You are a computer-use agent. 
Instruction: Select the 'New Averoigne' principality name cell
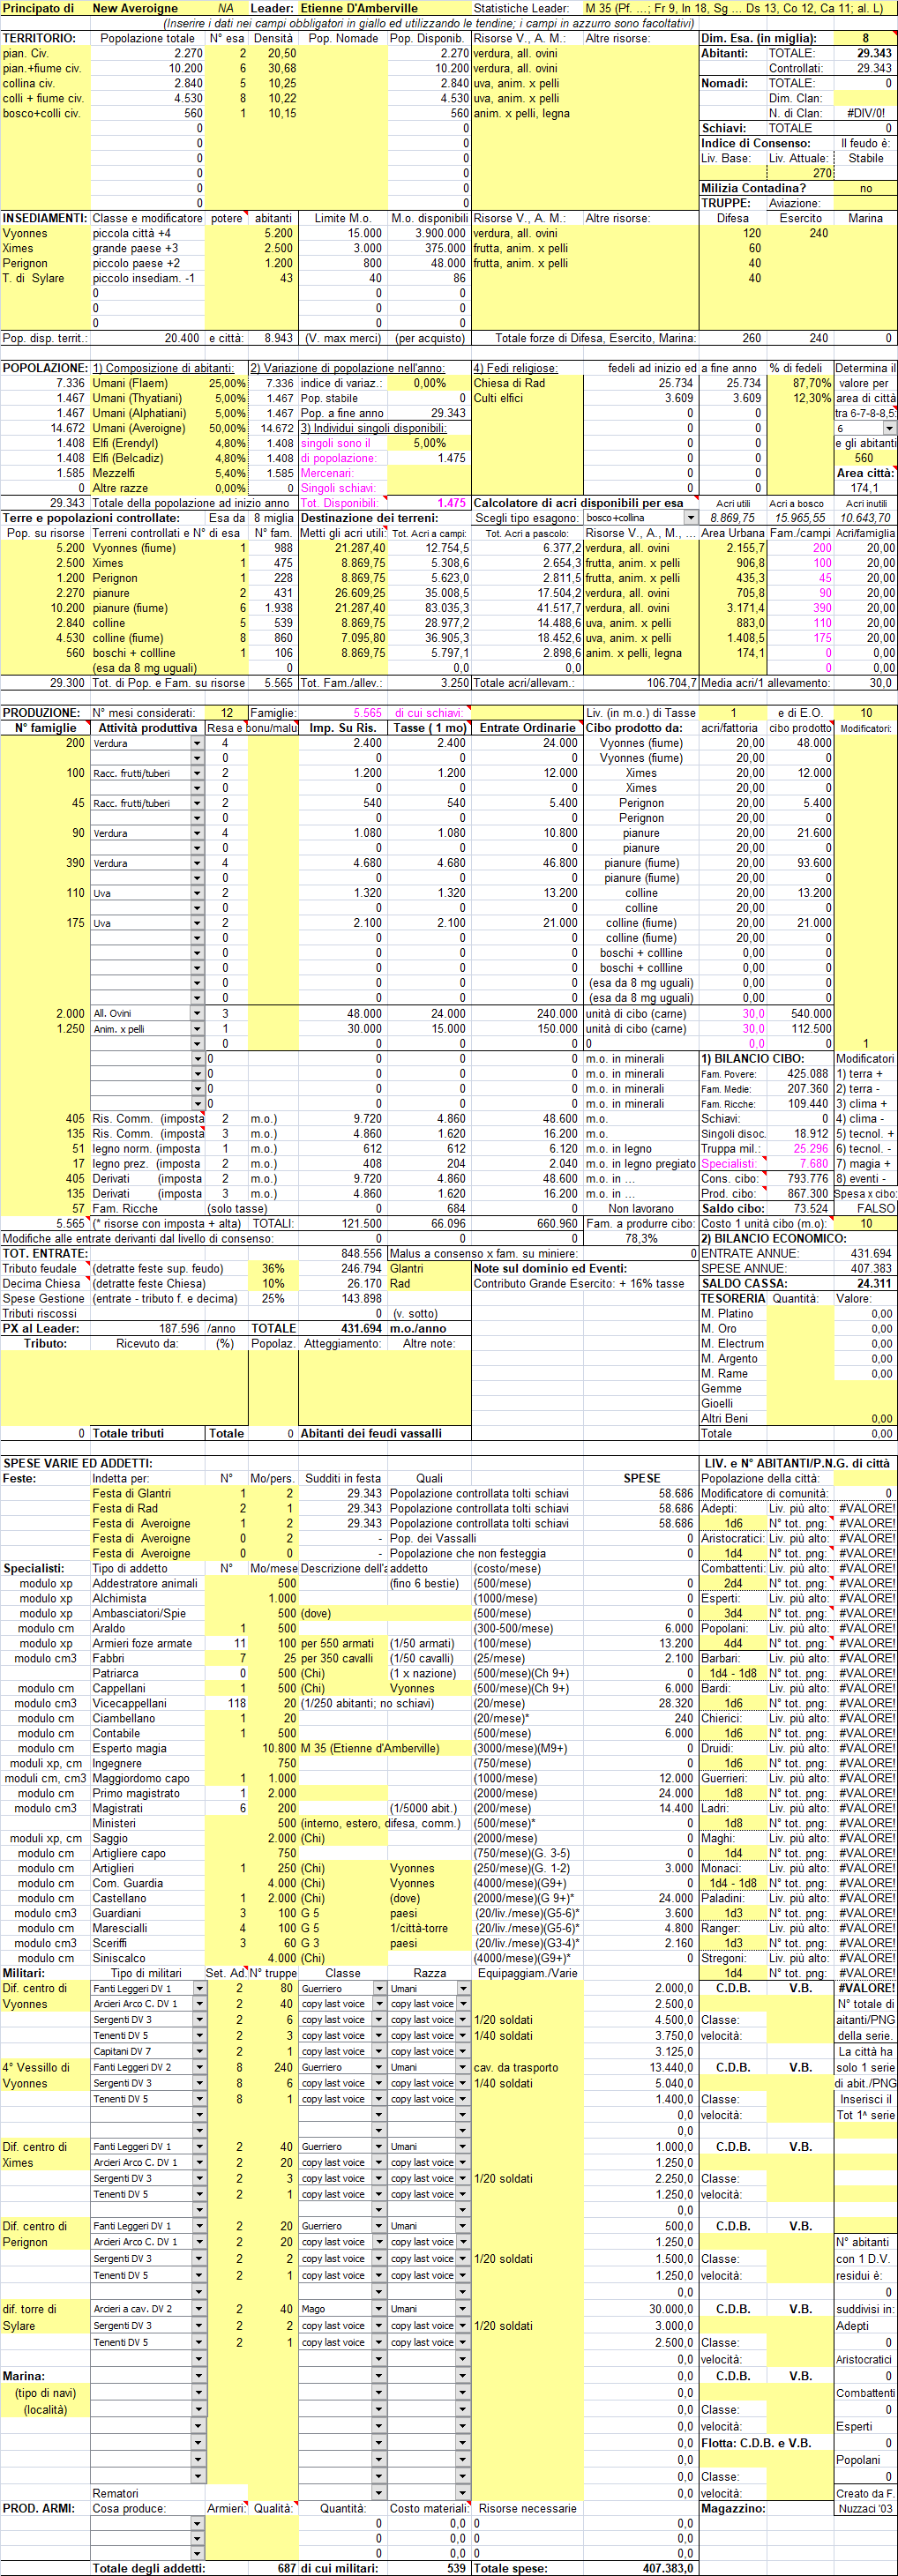click(148, 8)
